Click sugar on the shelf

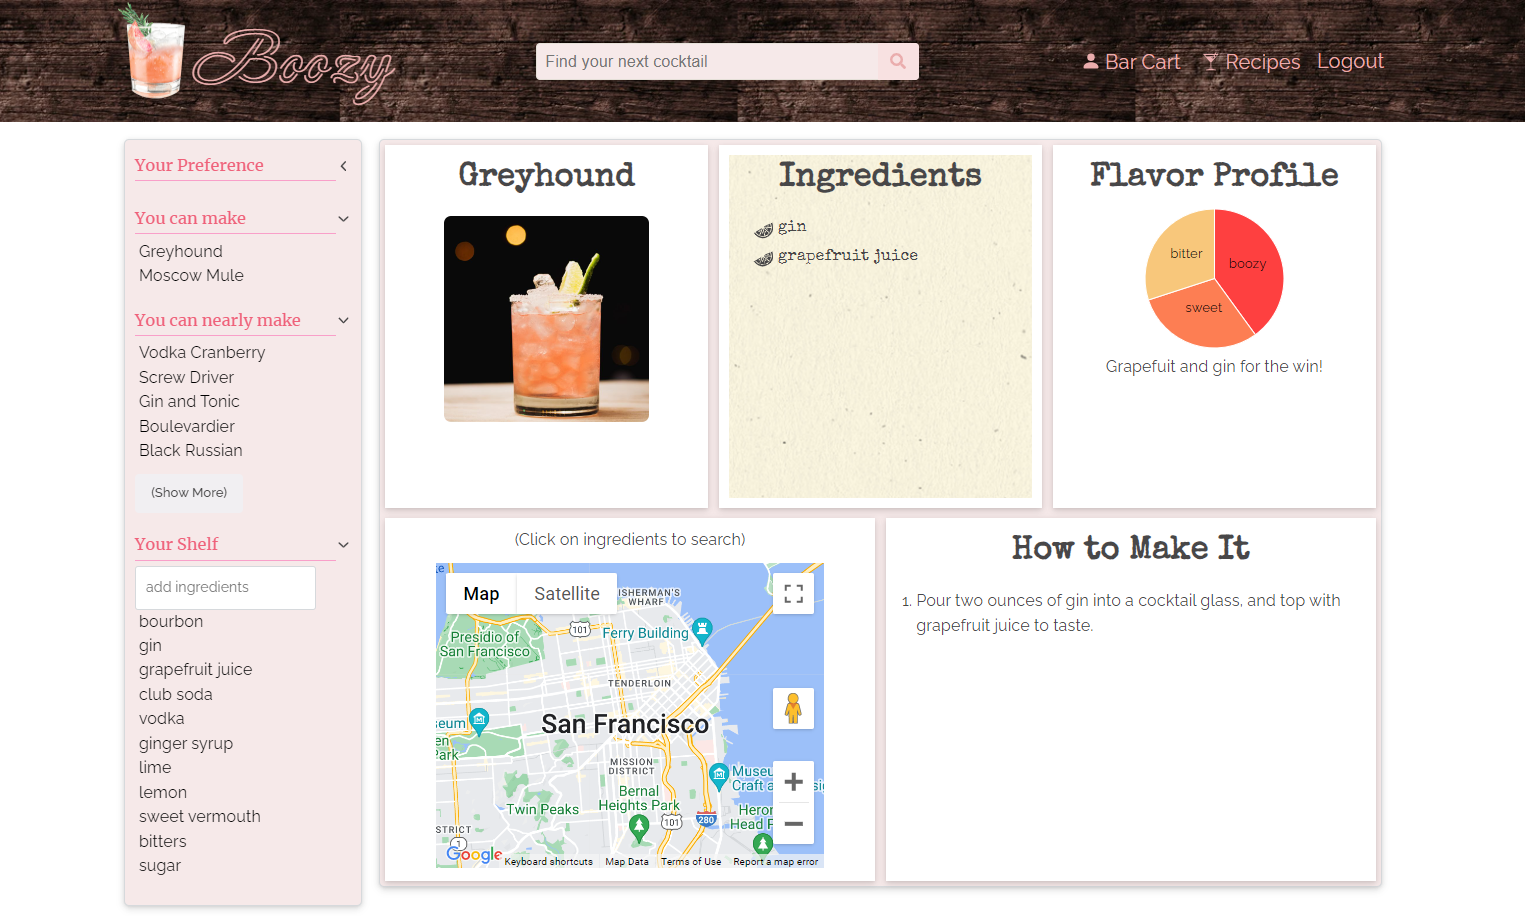pos(160,866)
